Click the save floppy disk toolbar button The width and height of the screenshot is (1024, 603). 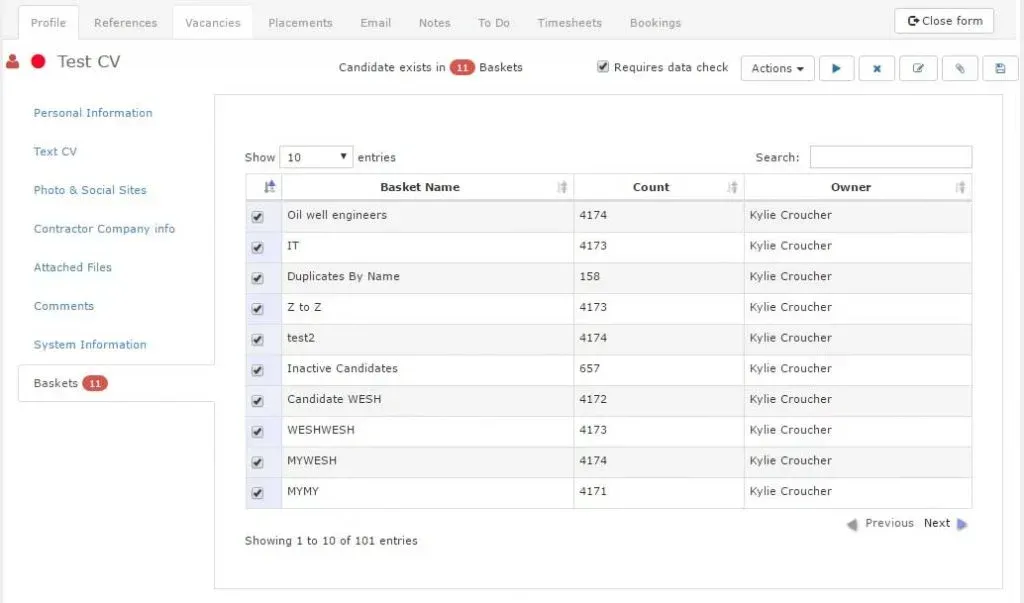tap(1000, 68)
